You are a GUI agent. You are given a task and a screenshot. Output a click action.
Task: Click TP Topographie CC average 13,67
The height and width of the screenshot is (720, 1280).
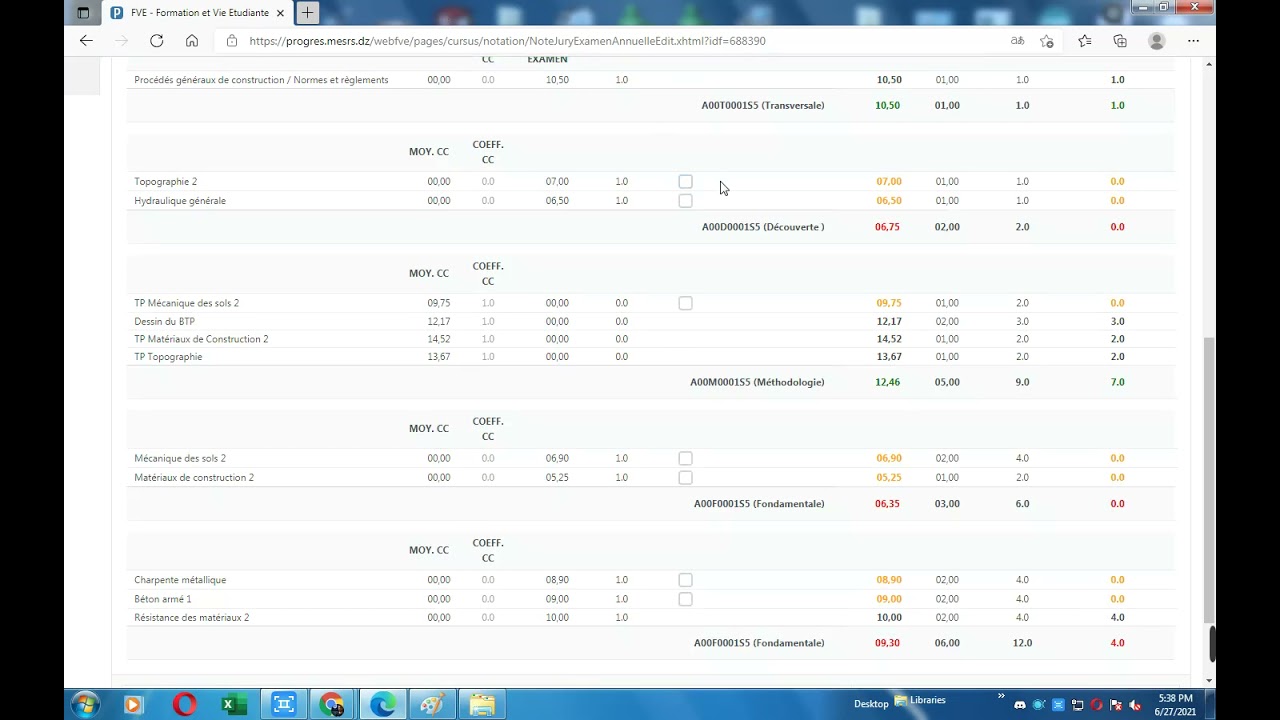pyautogui.click(x=439, y=357)
